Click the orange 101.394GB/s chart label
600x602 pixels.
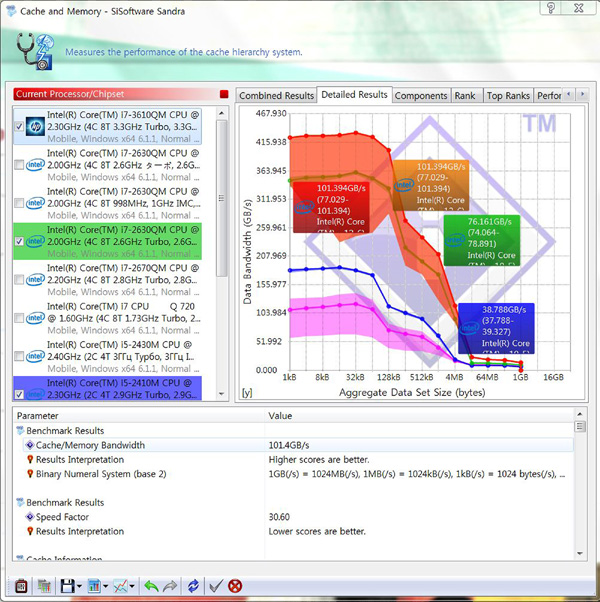[x=431, y=185]
